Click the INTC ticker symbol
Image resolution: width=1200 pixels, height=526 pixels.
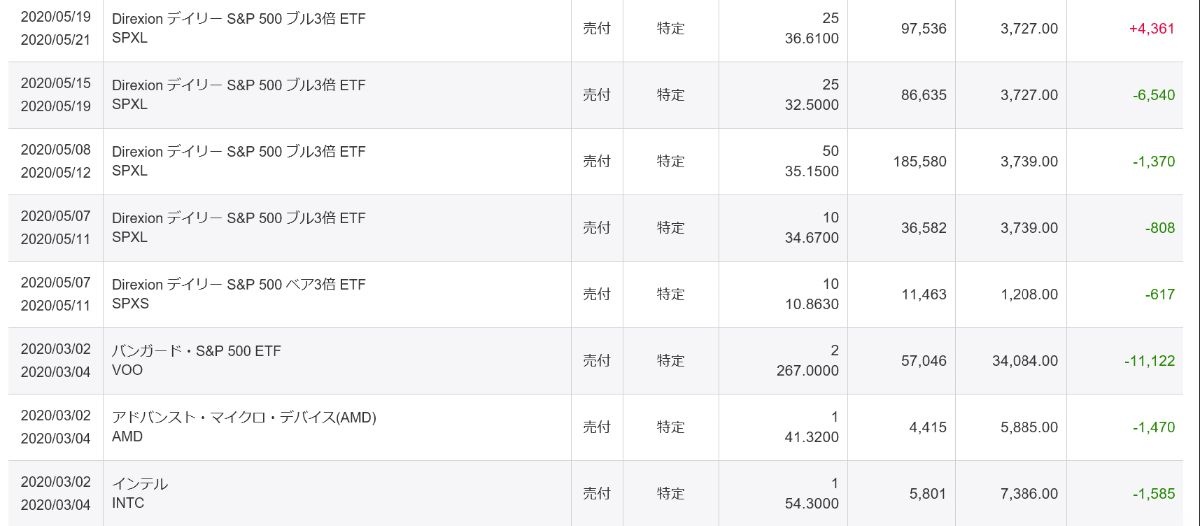[x=128, y=503]
